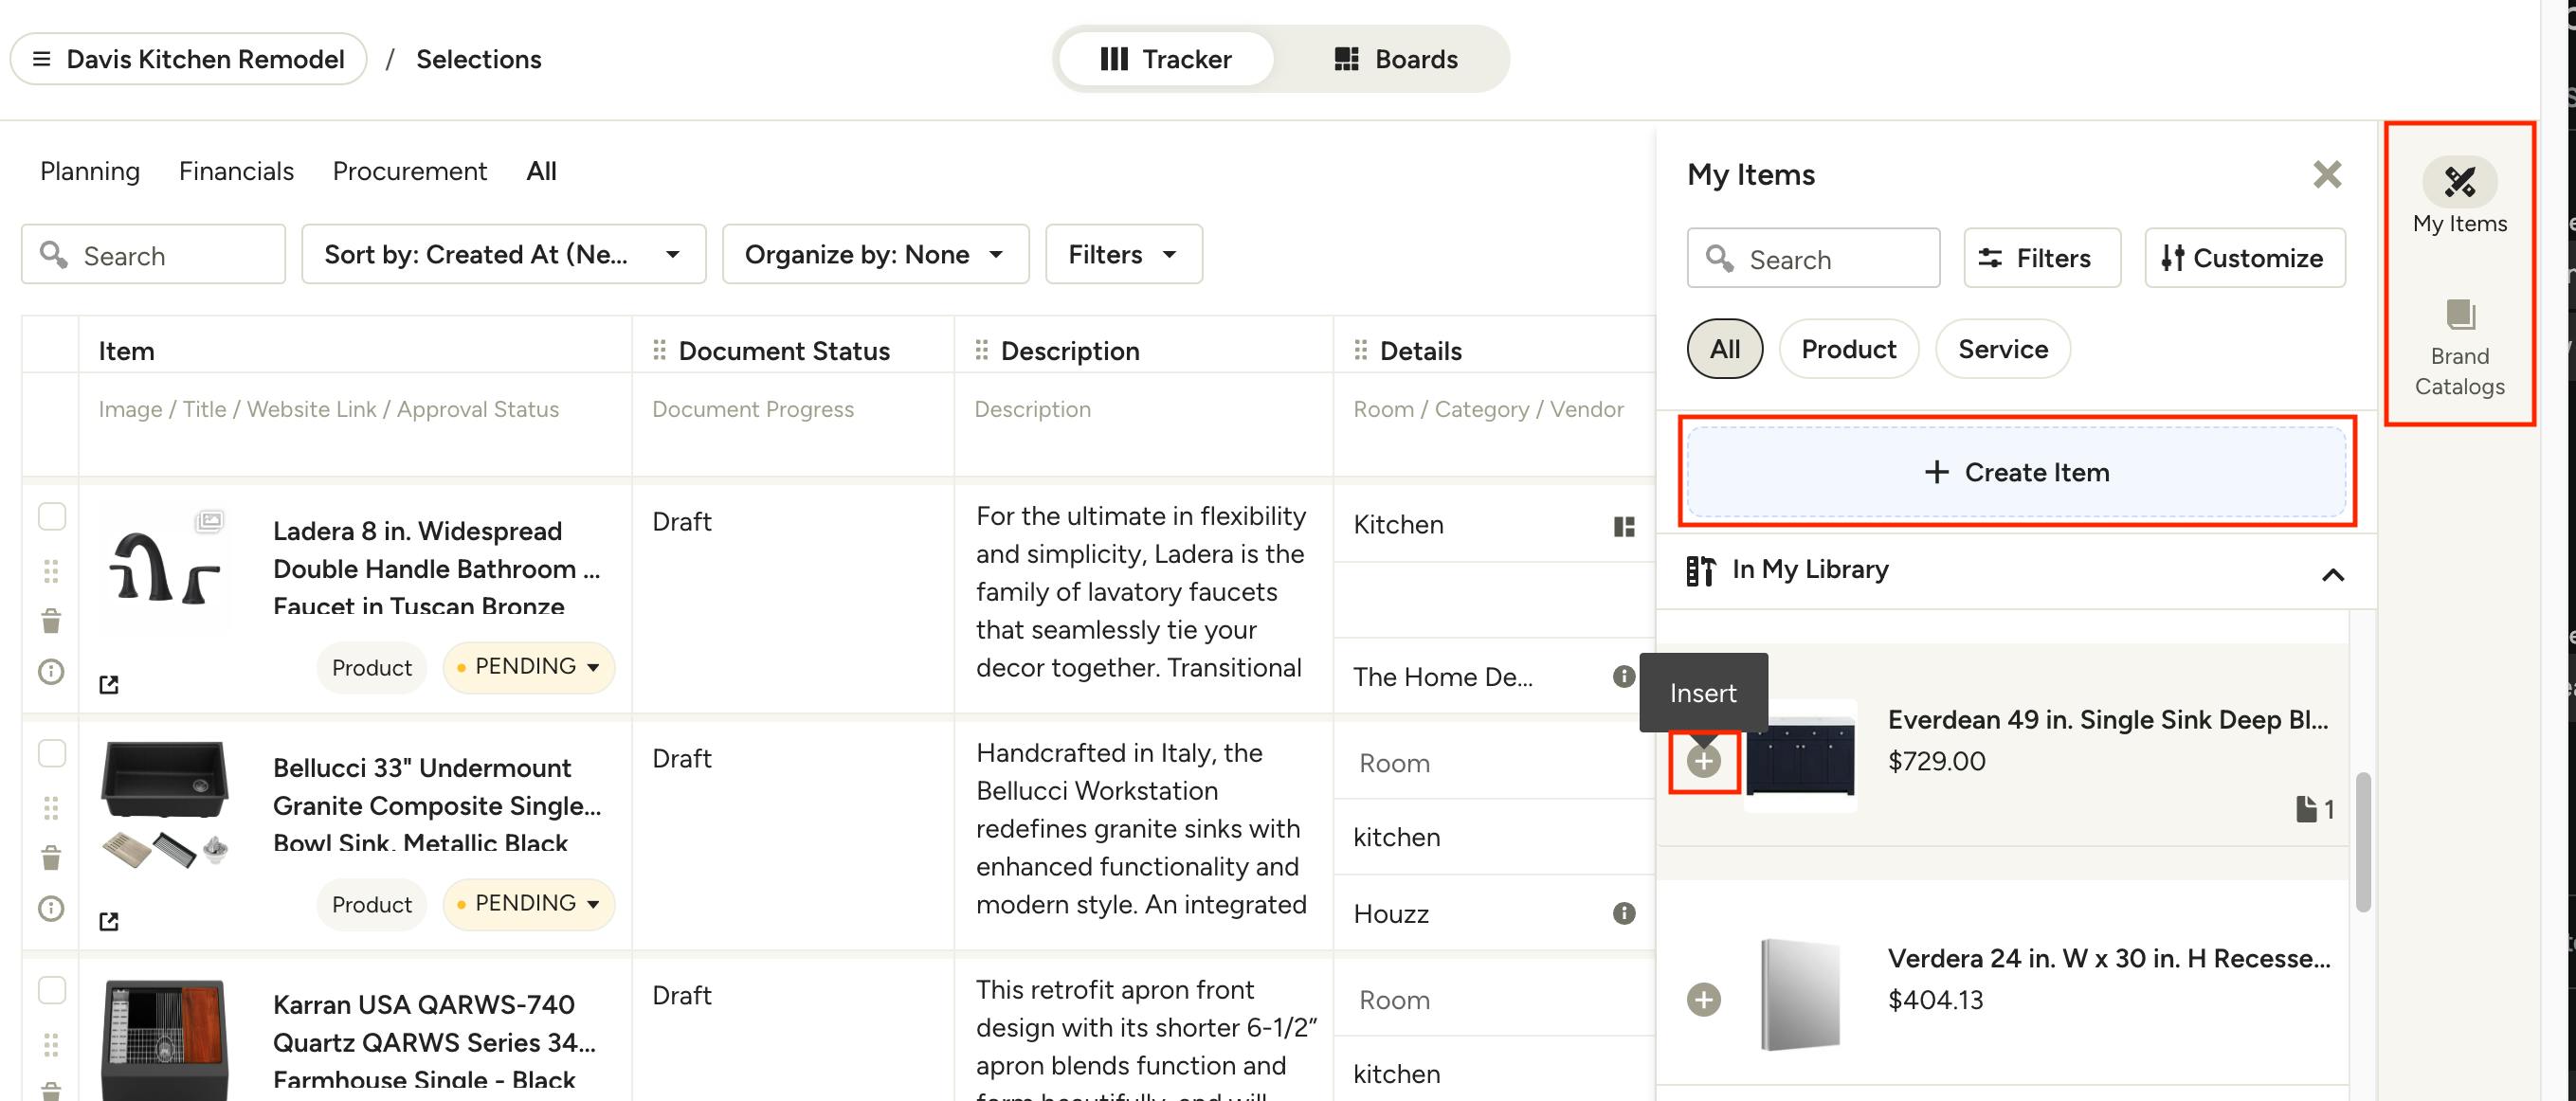Image resolution: width=2576 pixels, height=1101 pixels.
Task: Click Product tag on Ladera faucet
Action: point(371,668)
